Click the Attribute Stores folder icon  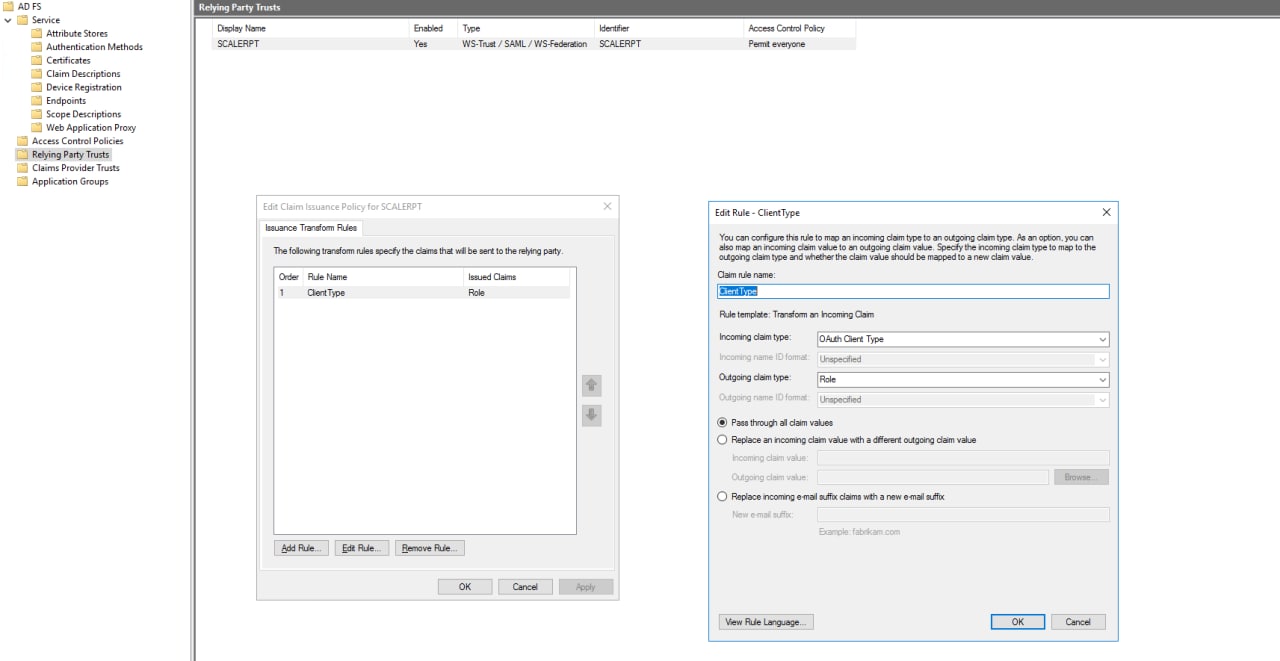point(37,33)
